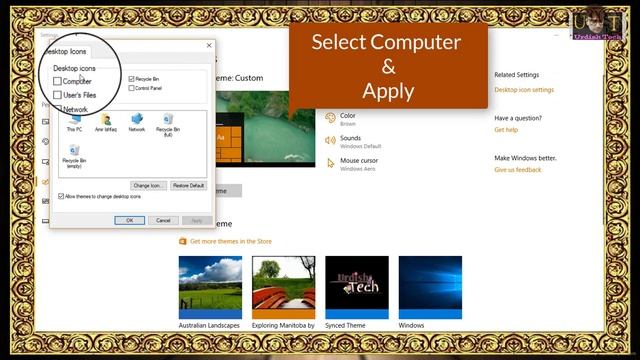Image resolution: width=640 pixels, height=360 pixels.
Task: Open the Desktop icon settings link
Action: coord(524,90)
